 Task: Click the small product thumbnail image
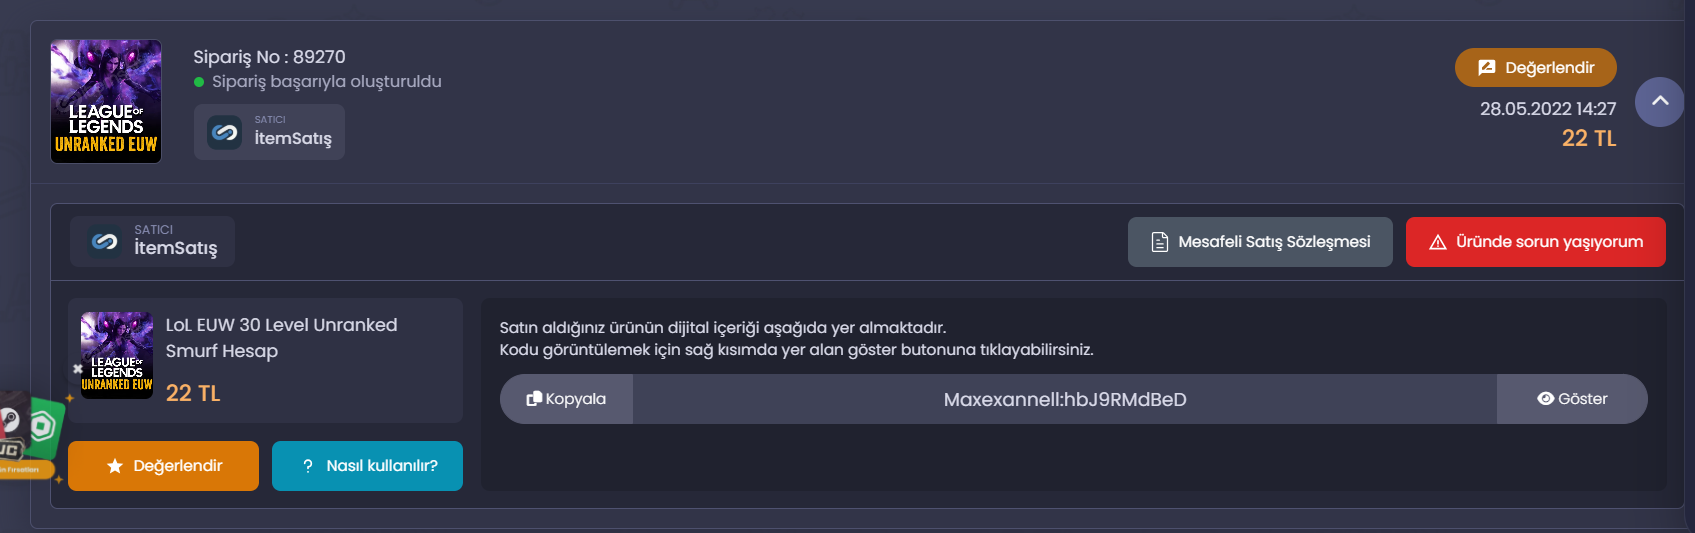(x=117, y=355)
